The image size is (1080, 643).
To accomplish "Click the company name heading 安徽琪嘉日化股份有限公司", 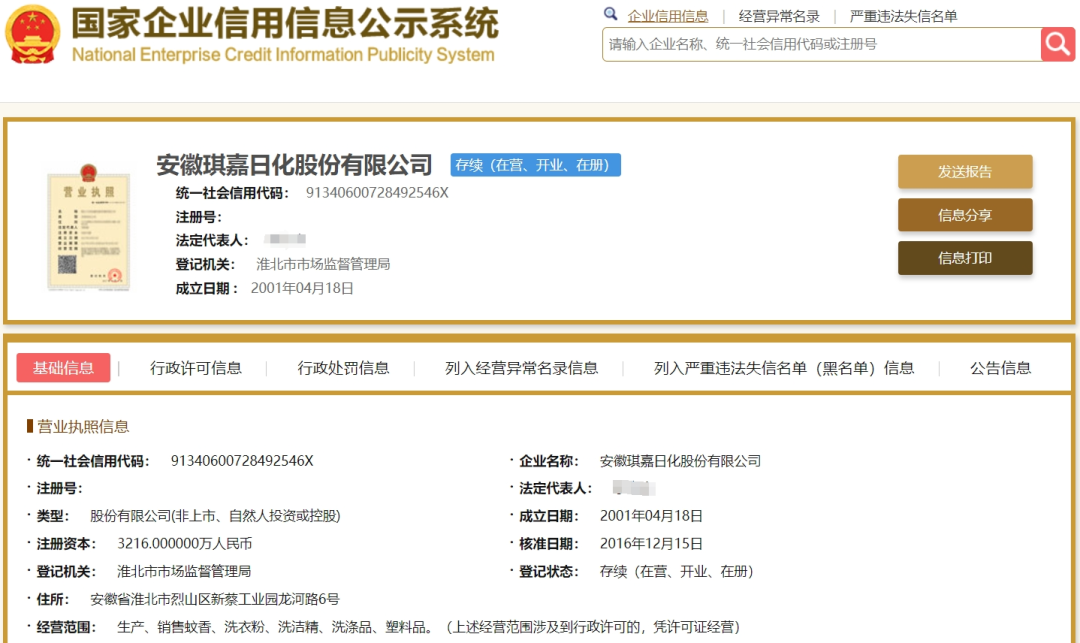I will coord(294,165).
